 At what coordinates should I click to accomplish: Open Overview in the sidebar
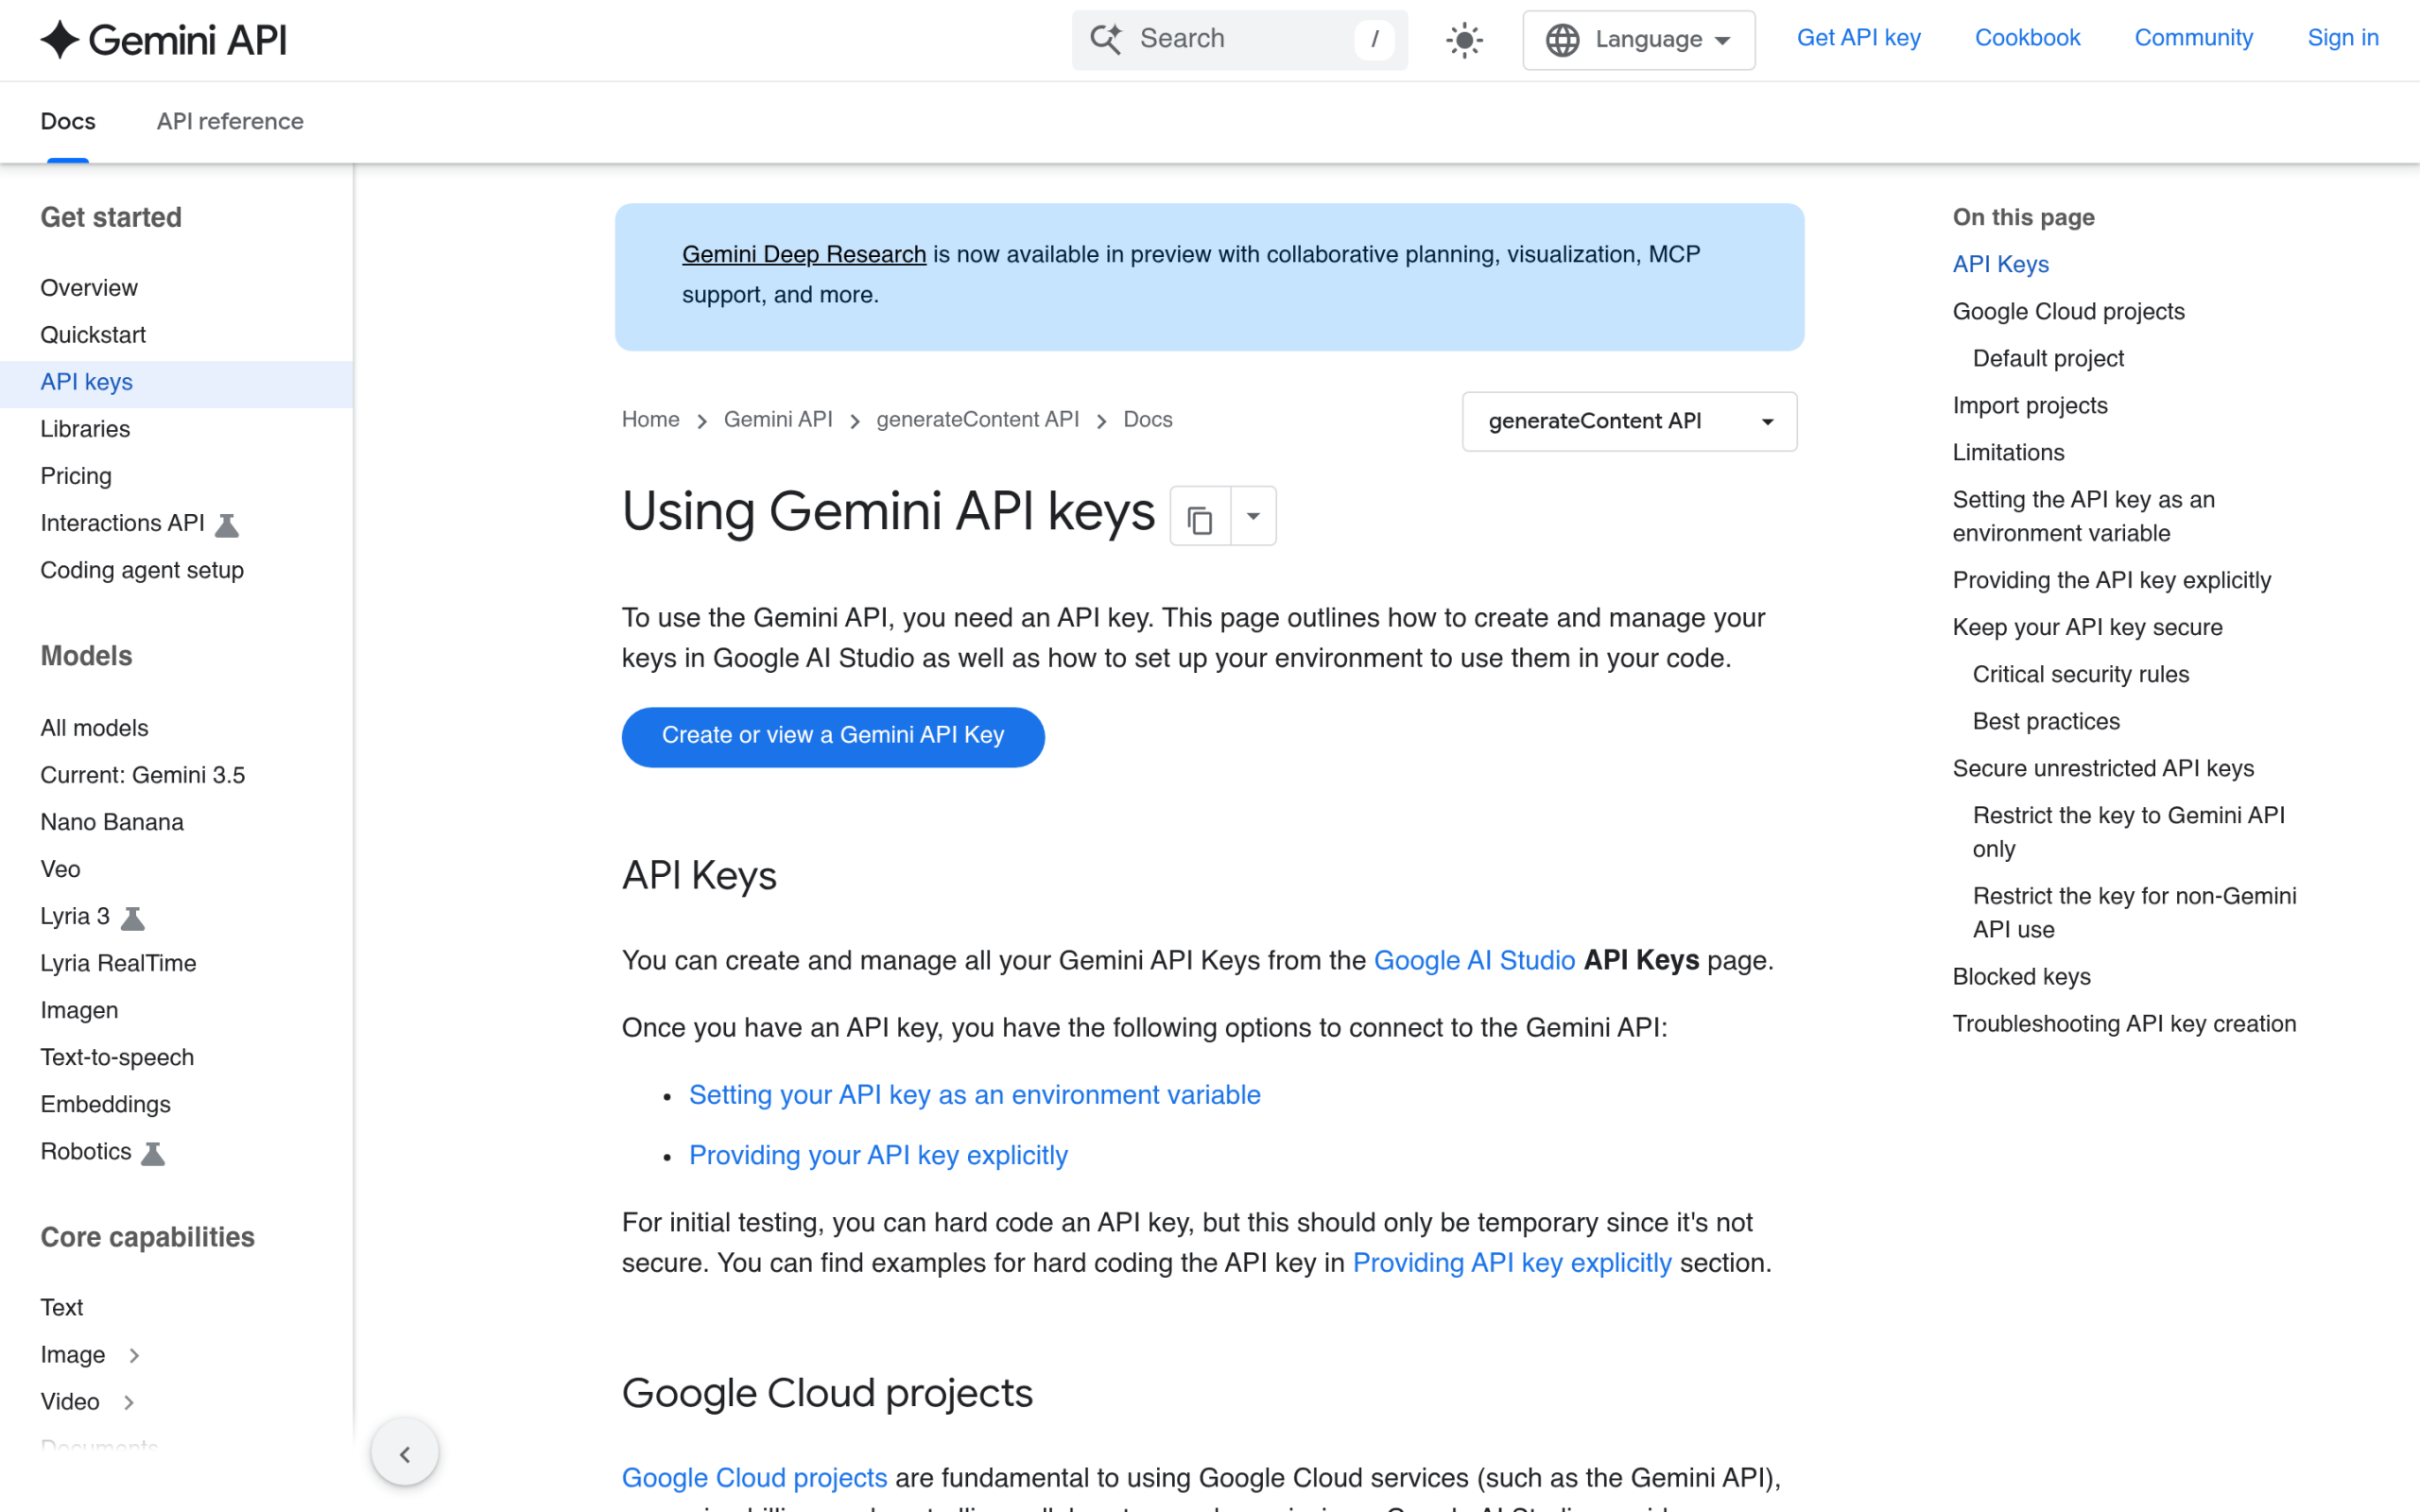click(x=89, y=288)
